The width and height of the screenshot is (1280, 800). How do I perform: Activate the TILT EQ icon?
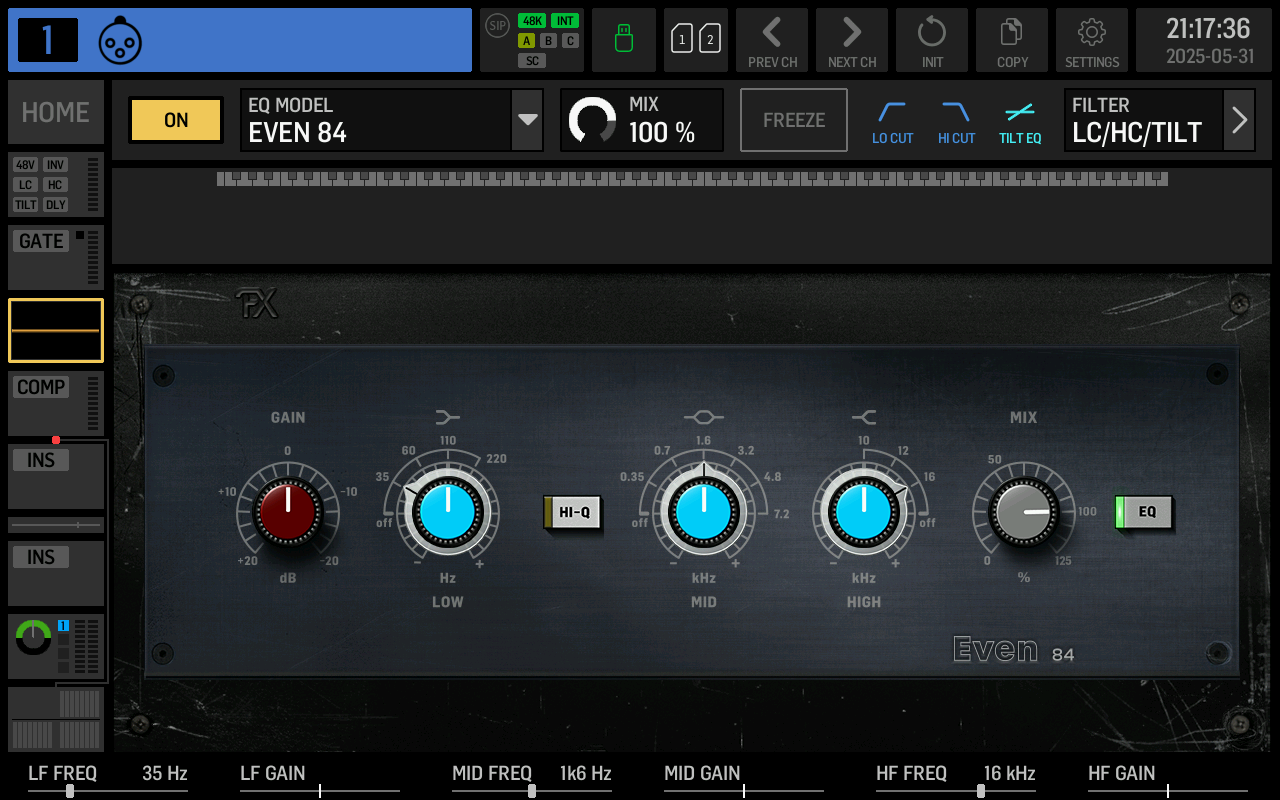[1019, 120]
